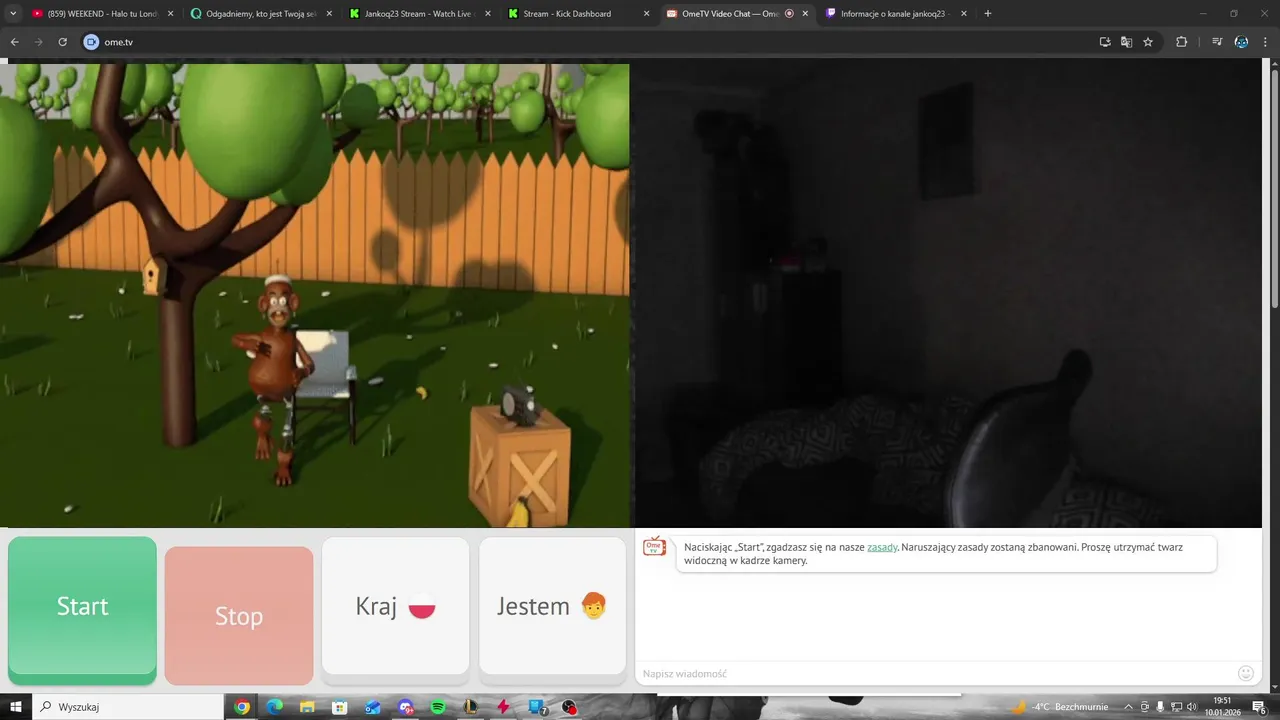1280x720 pixels.
Task: Go back in browser history
Action: click(14, 42)
